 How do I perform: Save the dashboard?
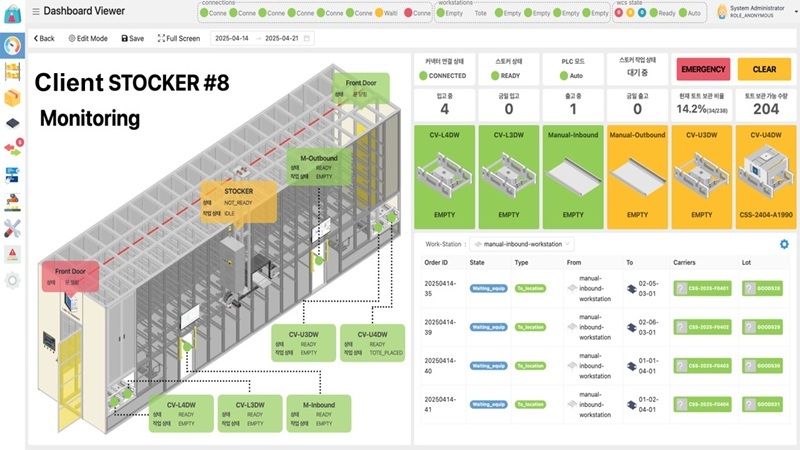click(x=133, y=38)
